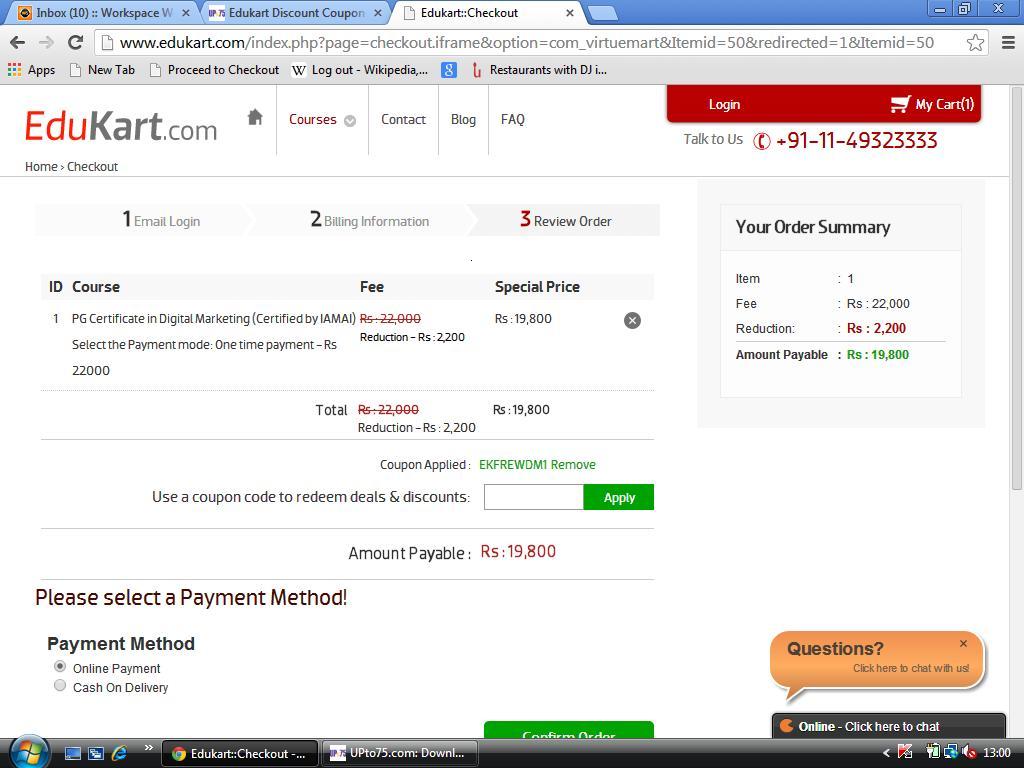Screen dimensions: 1024x768
Task: Open the Chrome menu hamburger icon
Action: point(1007,42)
